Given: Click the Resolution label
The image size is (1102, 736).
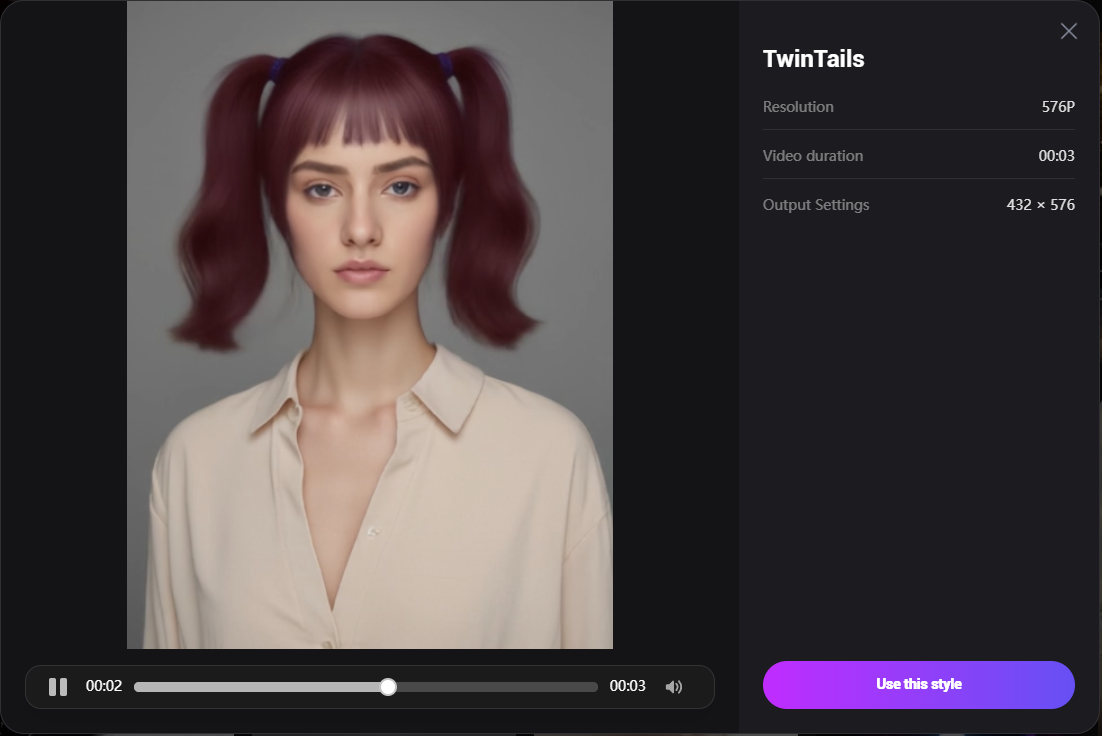Looking at the screenshot, I should 798,107.
